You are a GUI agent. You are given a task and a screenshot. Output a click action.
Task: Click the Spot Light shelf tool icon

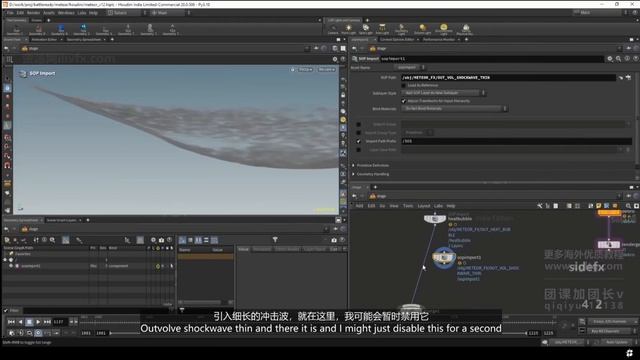(365, 29)
